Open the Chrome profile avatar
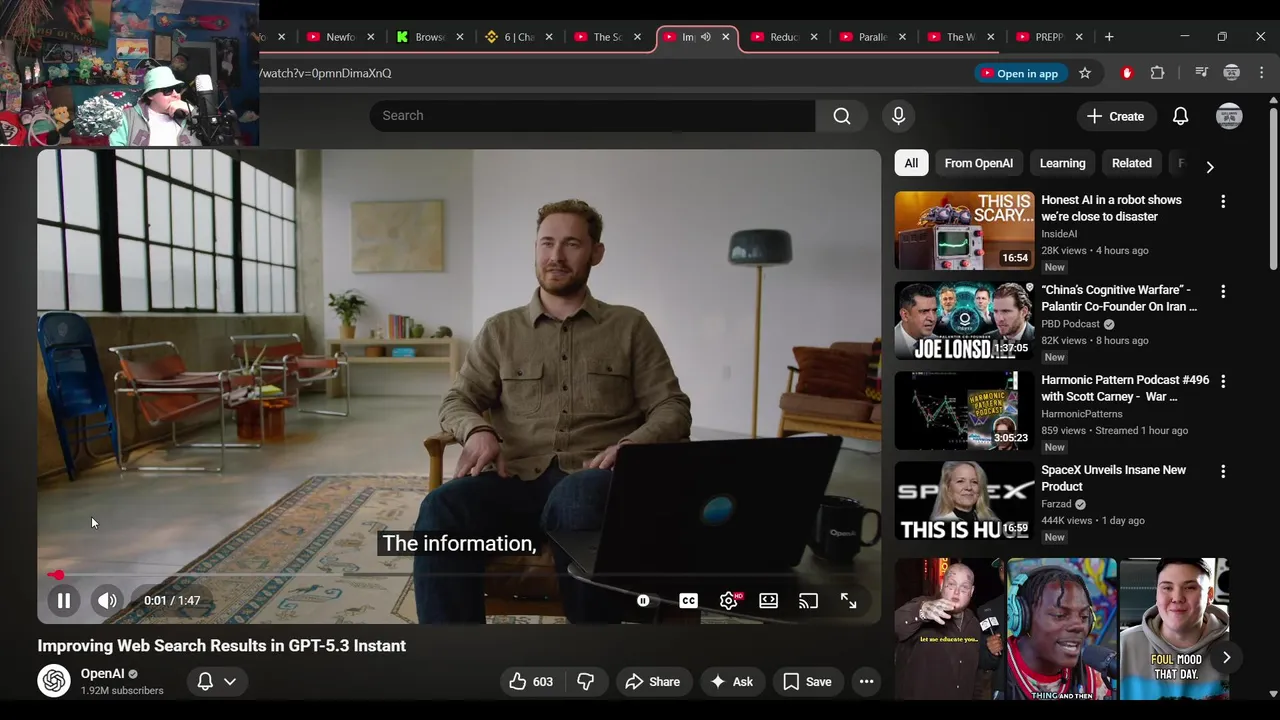 pyautogui.click(x=1232, y=73)
